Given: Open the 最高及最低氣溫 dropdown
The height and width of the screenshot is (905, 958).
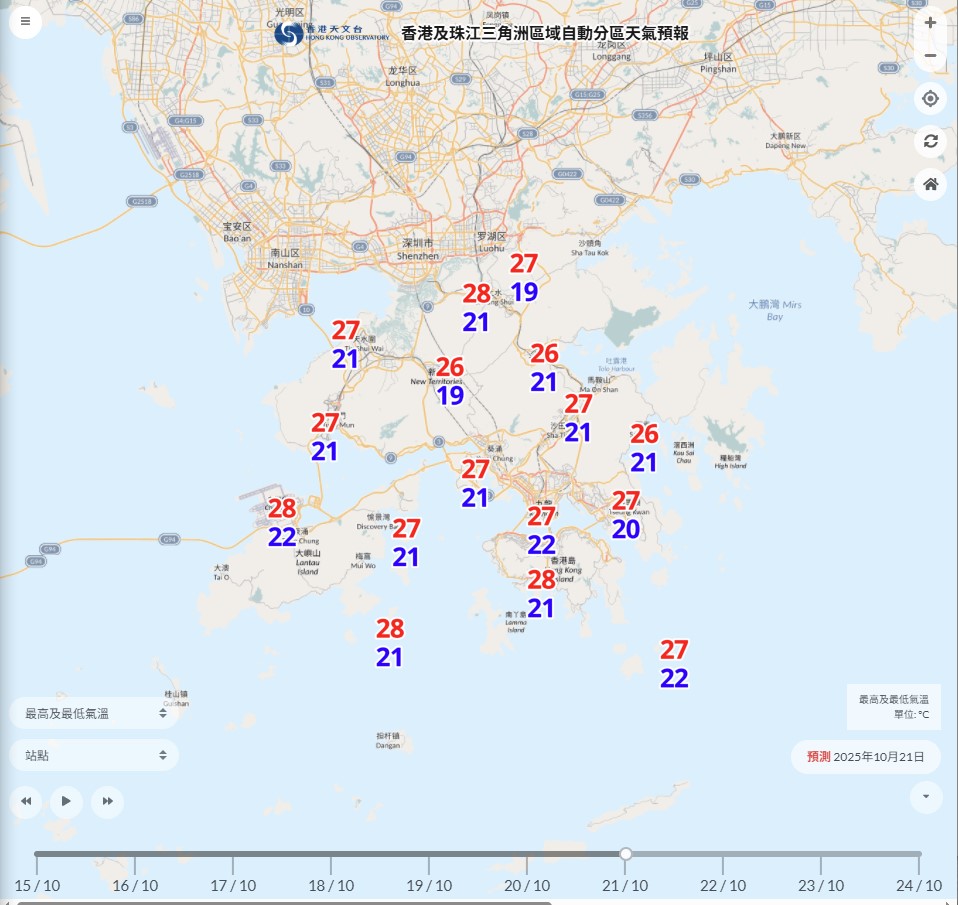Looking at the screenshot, I should click(95, 713).
